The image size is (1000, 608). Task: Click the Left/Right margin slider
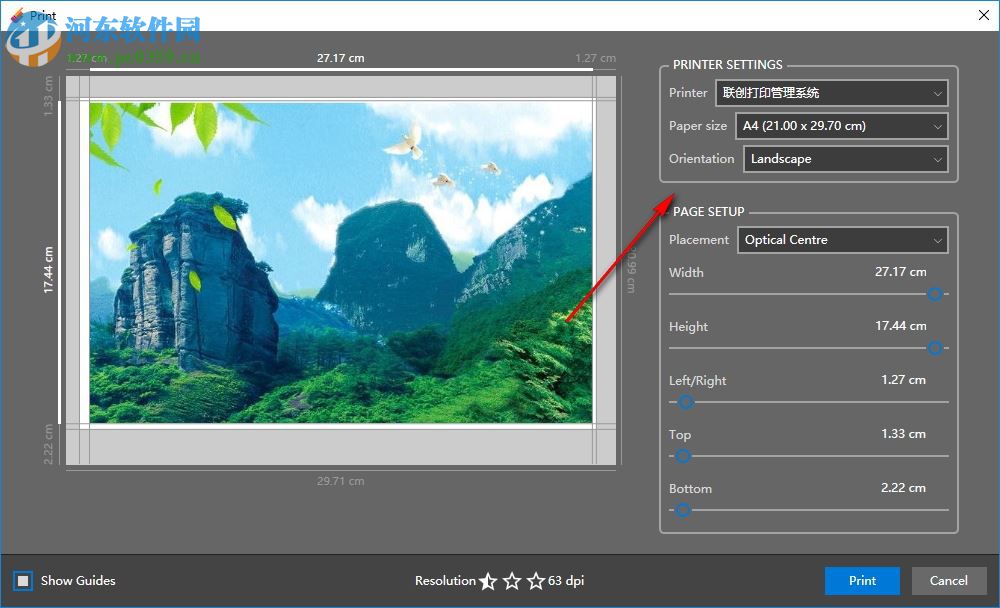(x=686, y=402)
